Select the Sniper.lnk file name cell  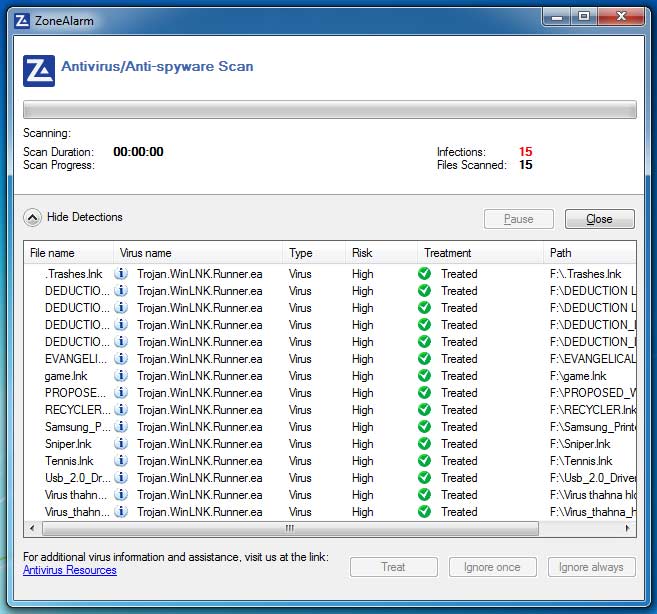[68, 444]
